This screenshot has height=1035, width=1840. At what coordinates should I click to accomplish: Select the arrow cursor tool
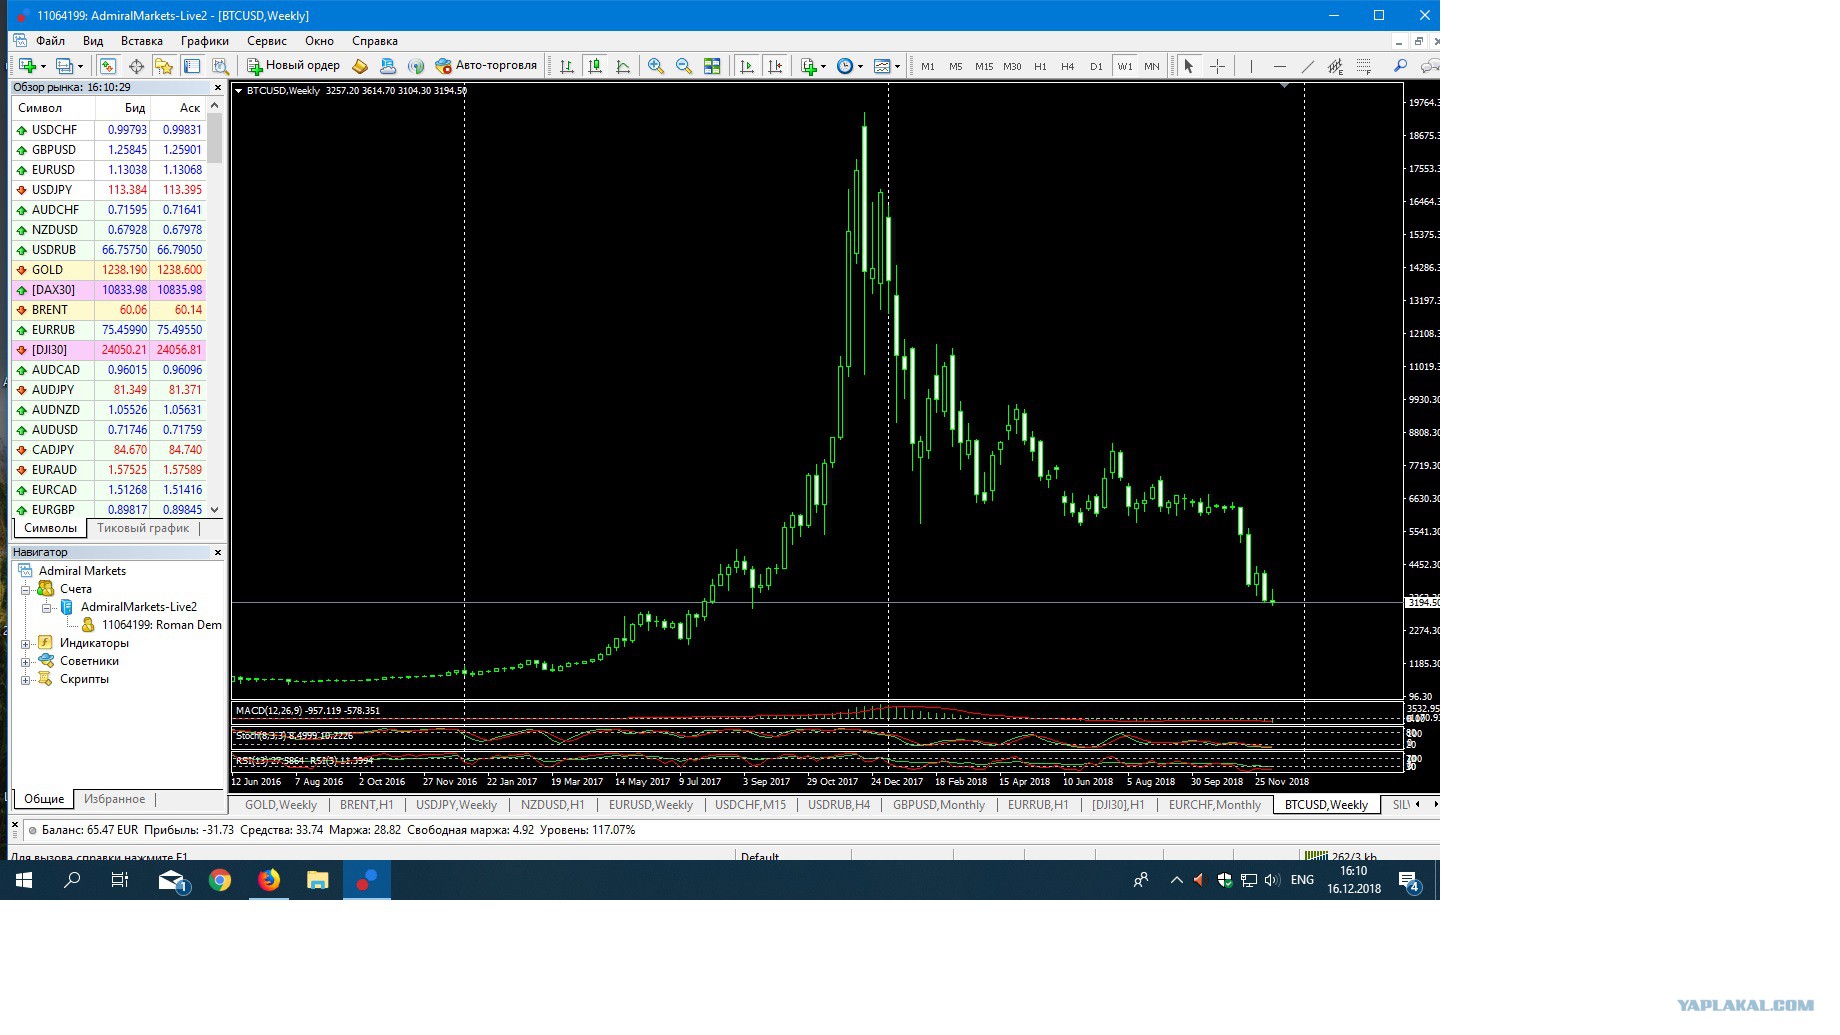click(x=1189, y=66)
